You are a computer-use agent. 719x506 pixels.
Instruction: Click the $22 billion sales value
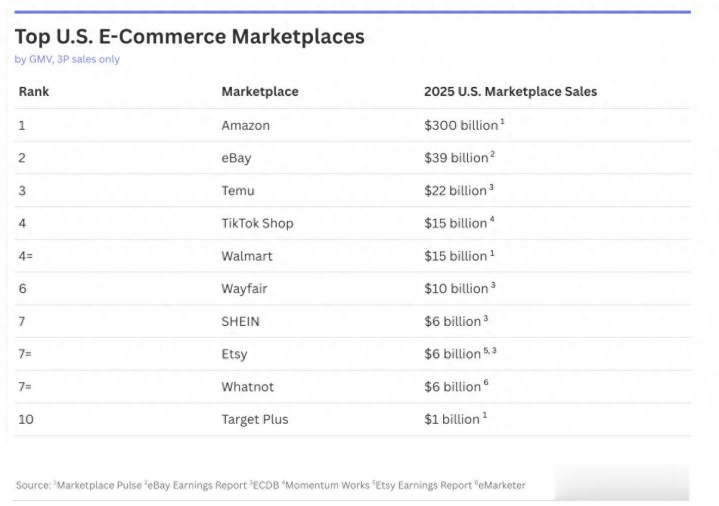(456, 191)
